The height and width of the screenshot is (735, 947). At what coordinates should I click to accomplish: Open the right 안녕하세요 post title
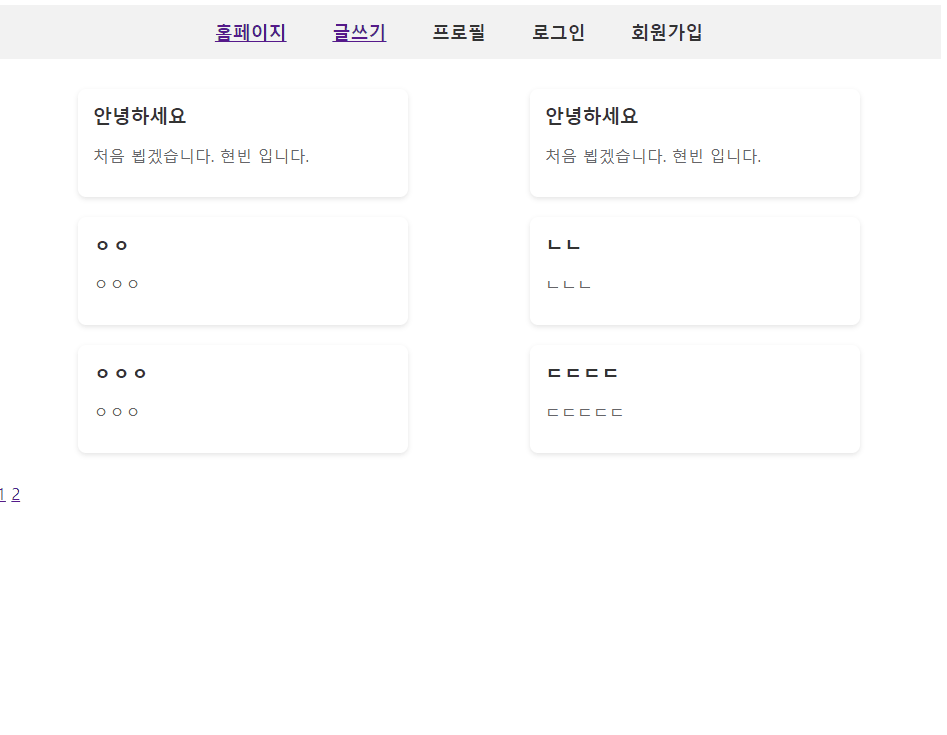pyautogui.click(x=591, y=116)
